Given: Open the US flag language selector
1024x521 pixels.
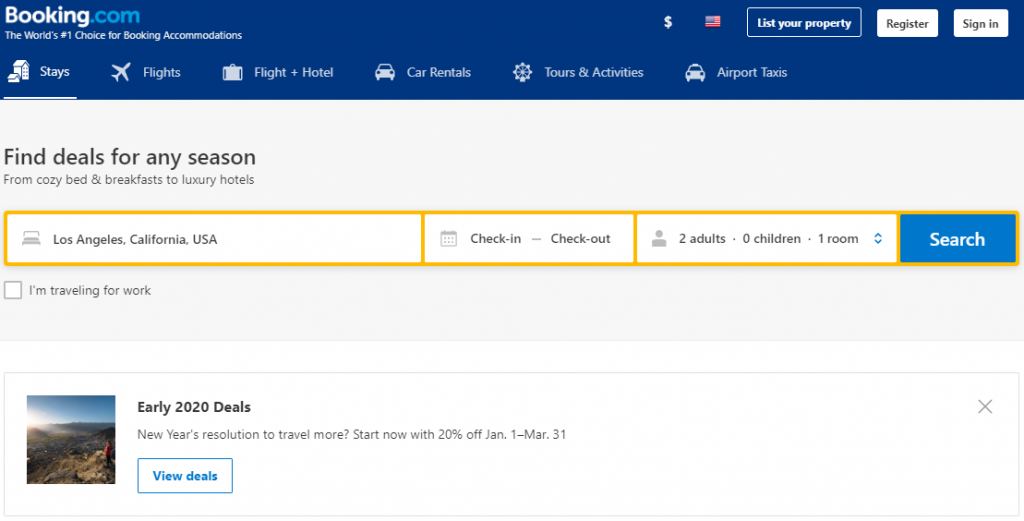Looking at the screenshot, I should [712, 22].
